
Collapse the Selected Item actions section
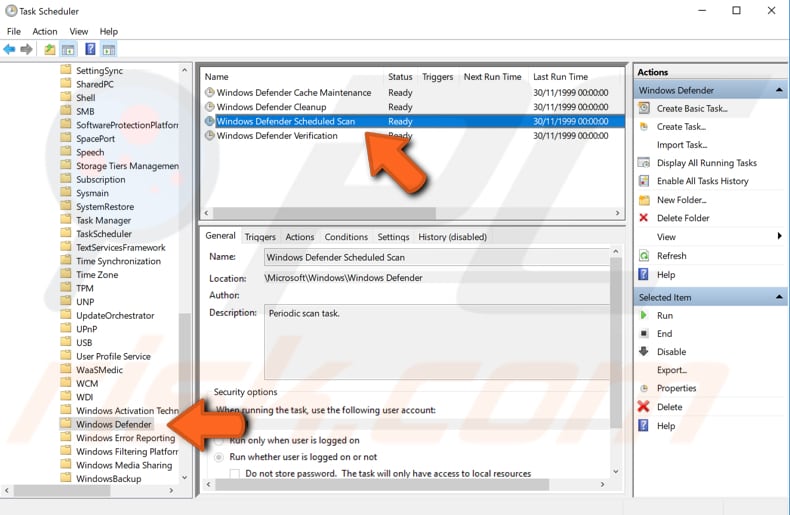pos(779,297)
